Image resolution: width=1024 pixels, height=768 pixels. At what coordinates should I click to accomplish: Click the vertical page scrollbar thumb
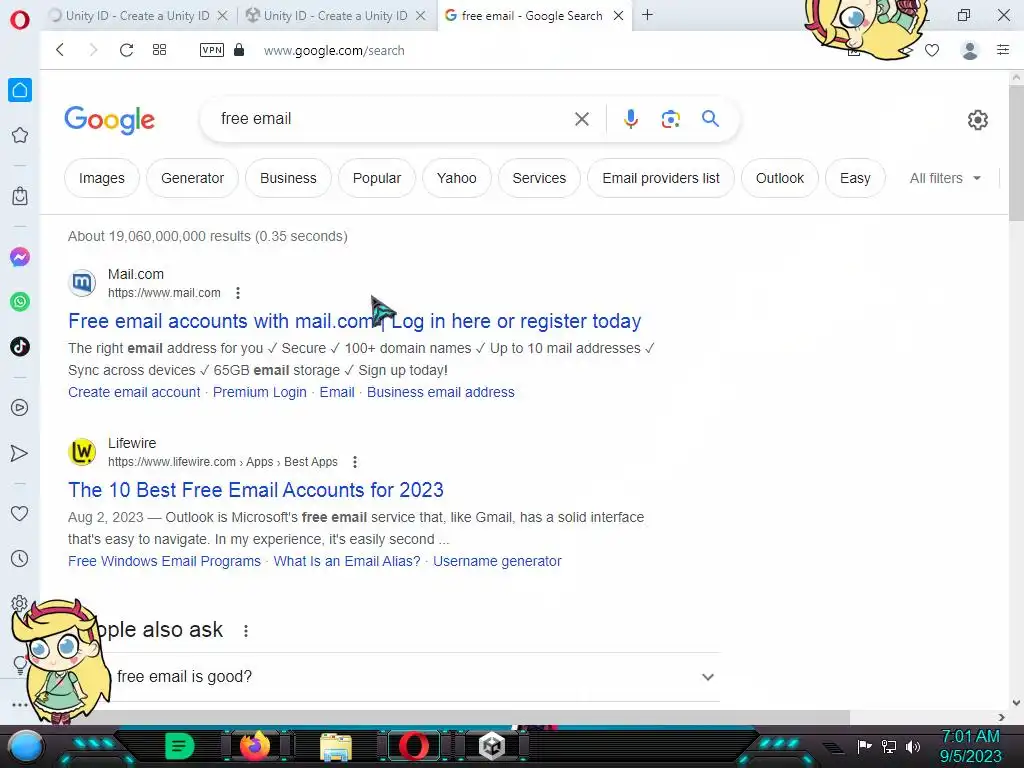1016,152
